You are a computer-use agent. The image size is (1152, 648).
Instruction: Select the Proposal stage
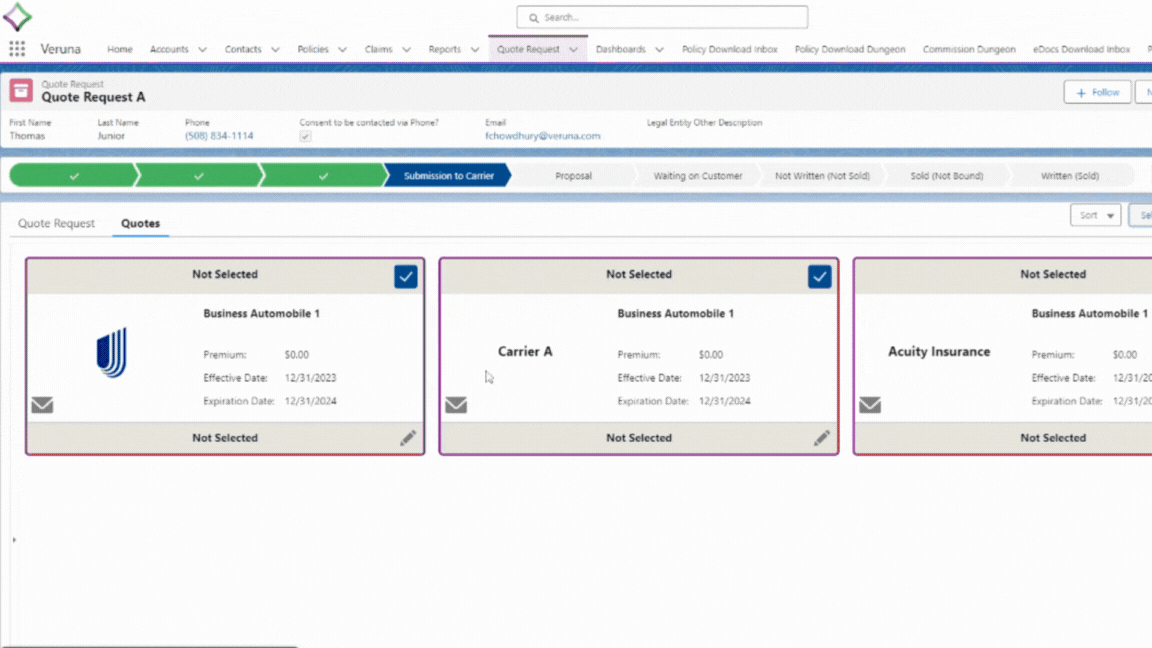click(573, 176)
